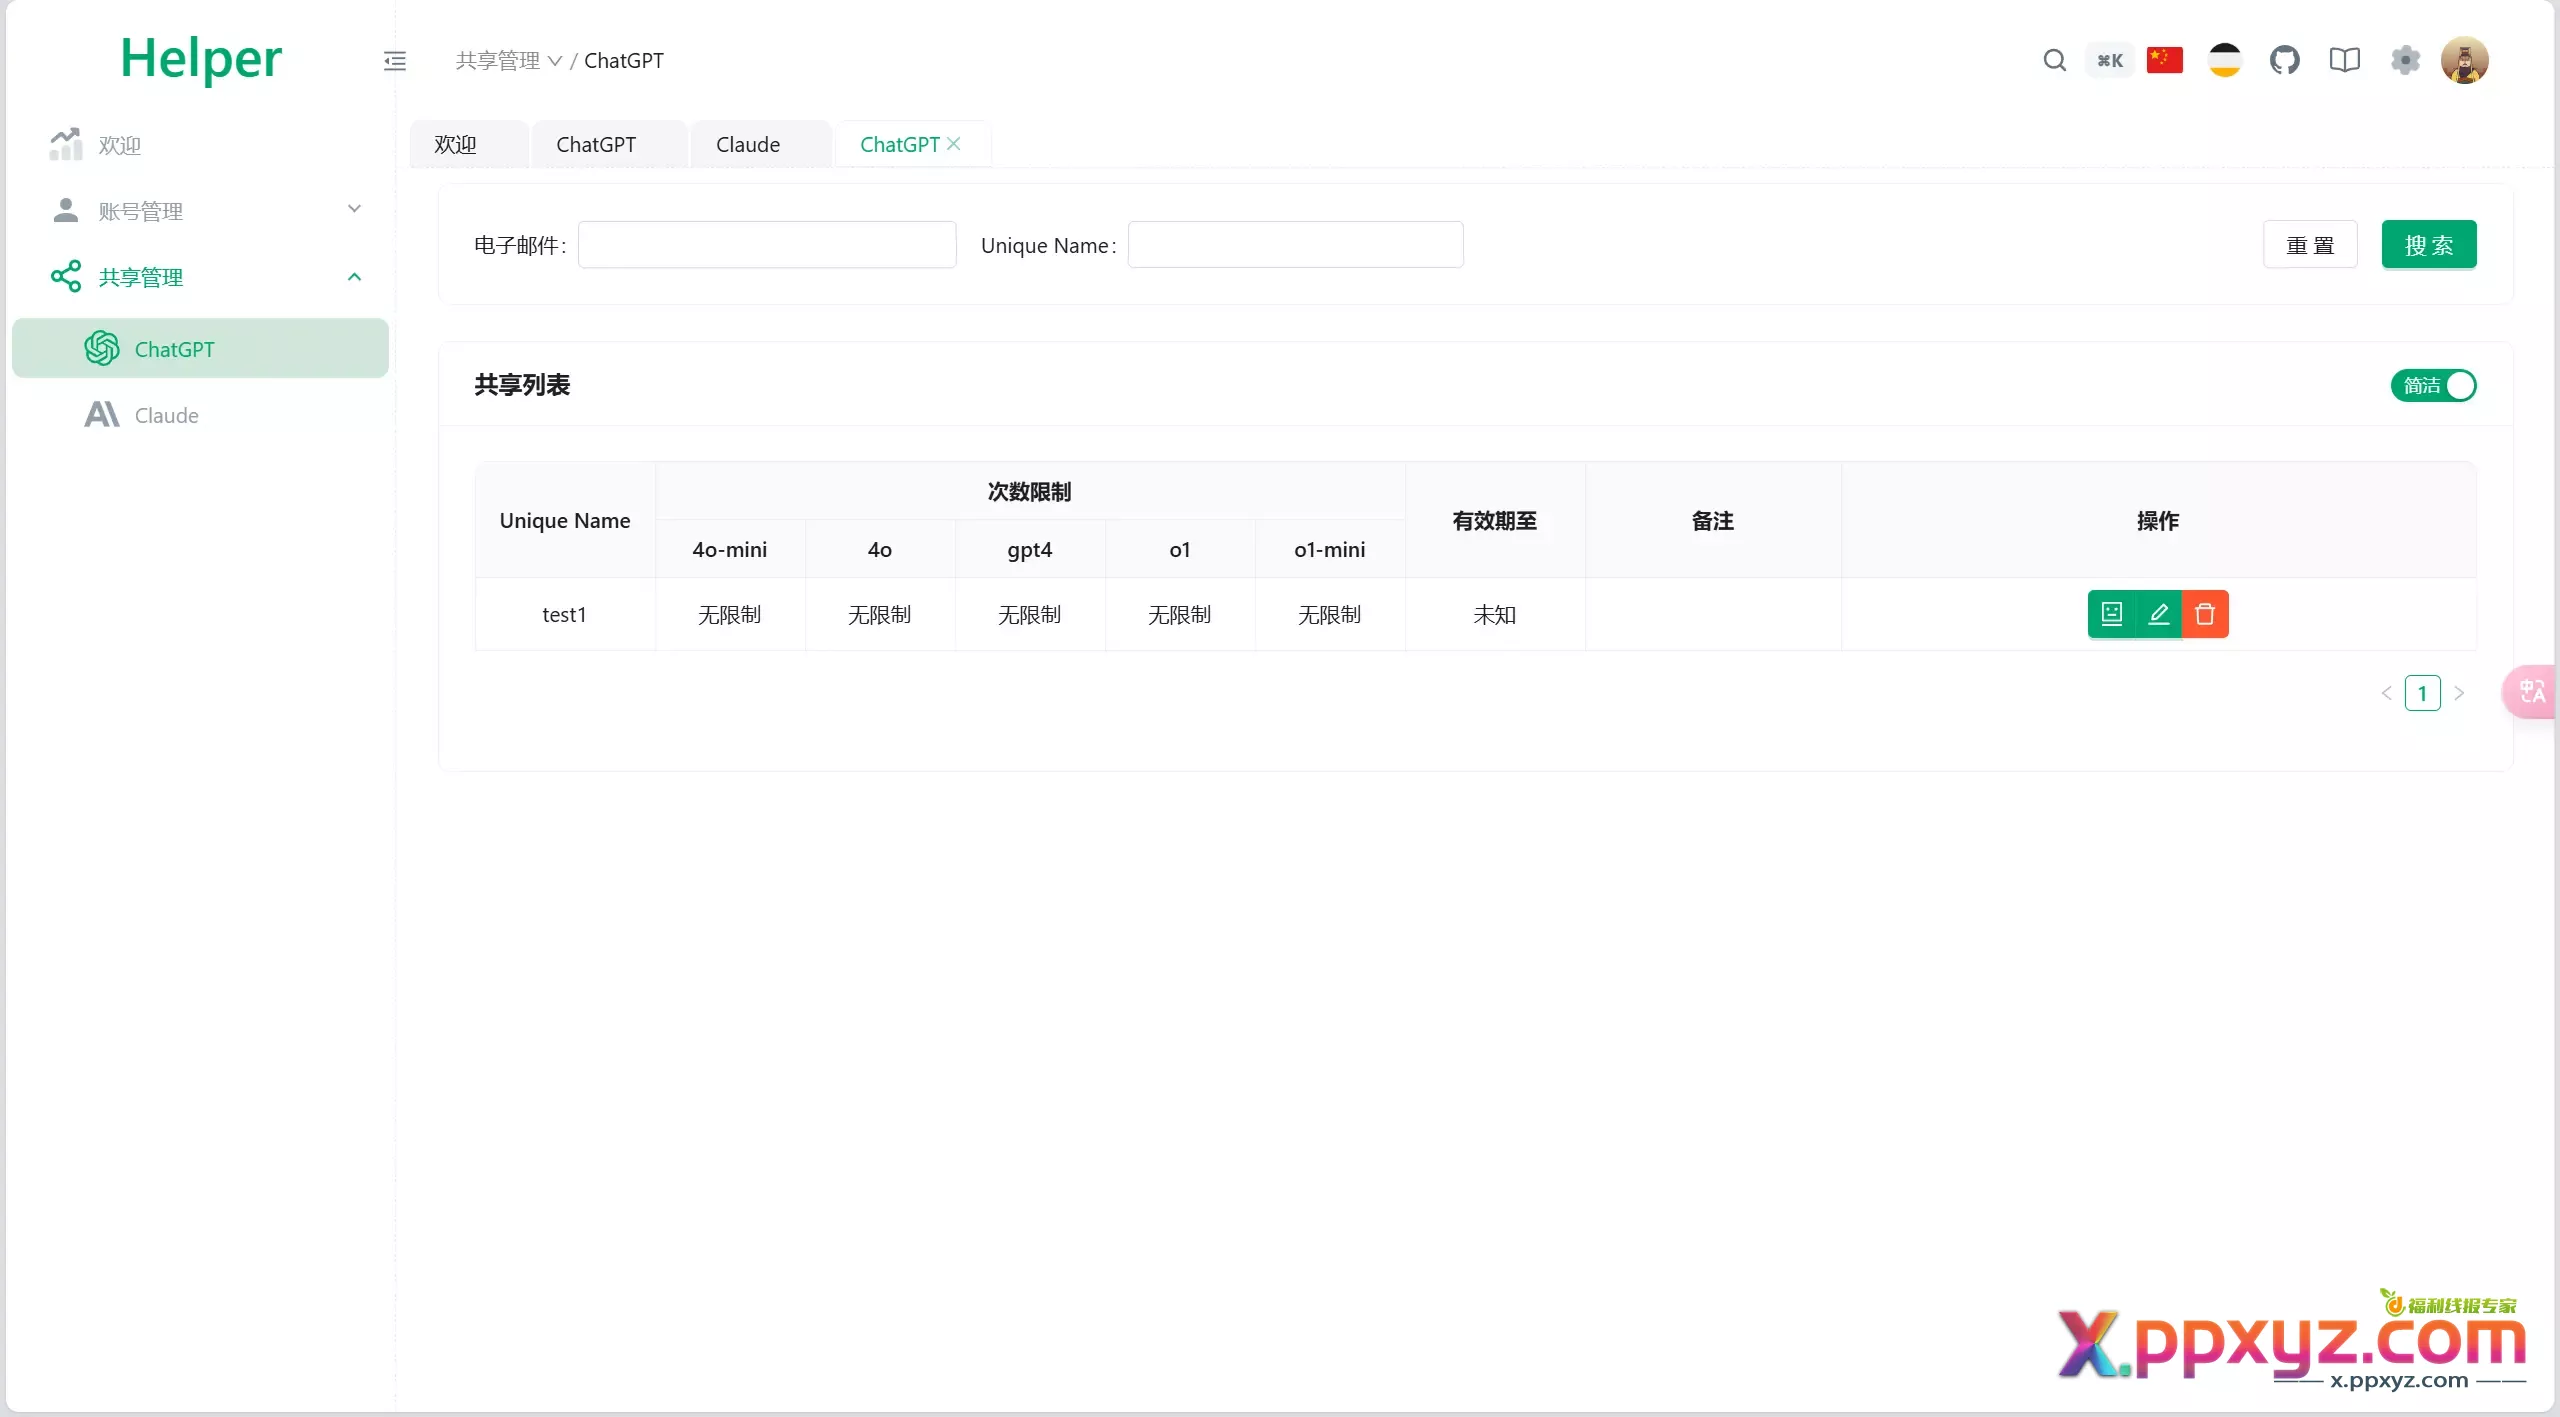Click the 未知 expiry cell
This screenshot has height=1417, width=2560.
coord(1494,615)
